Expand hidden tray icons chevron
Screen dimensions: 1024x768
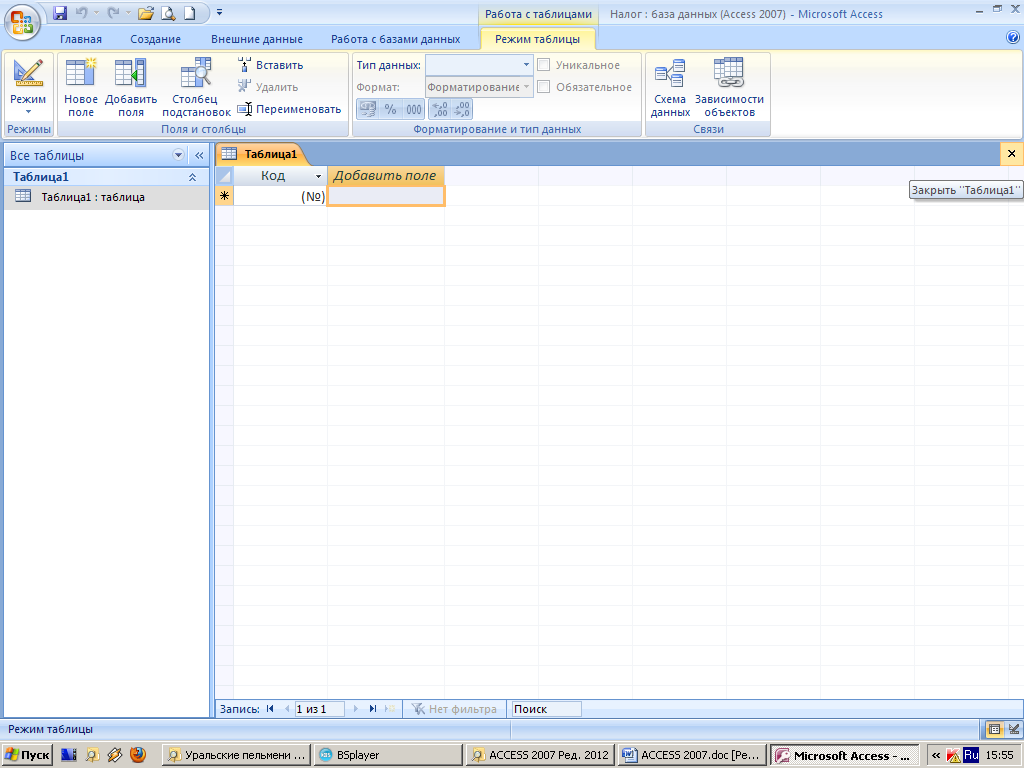pos(936,755)
